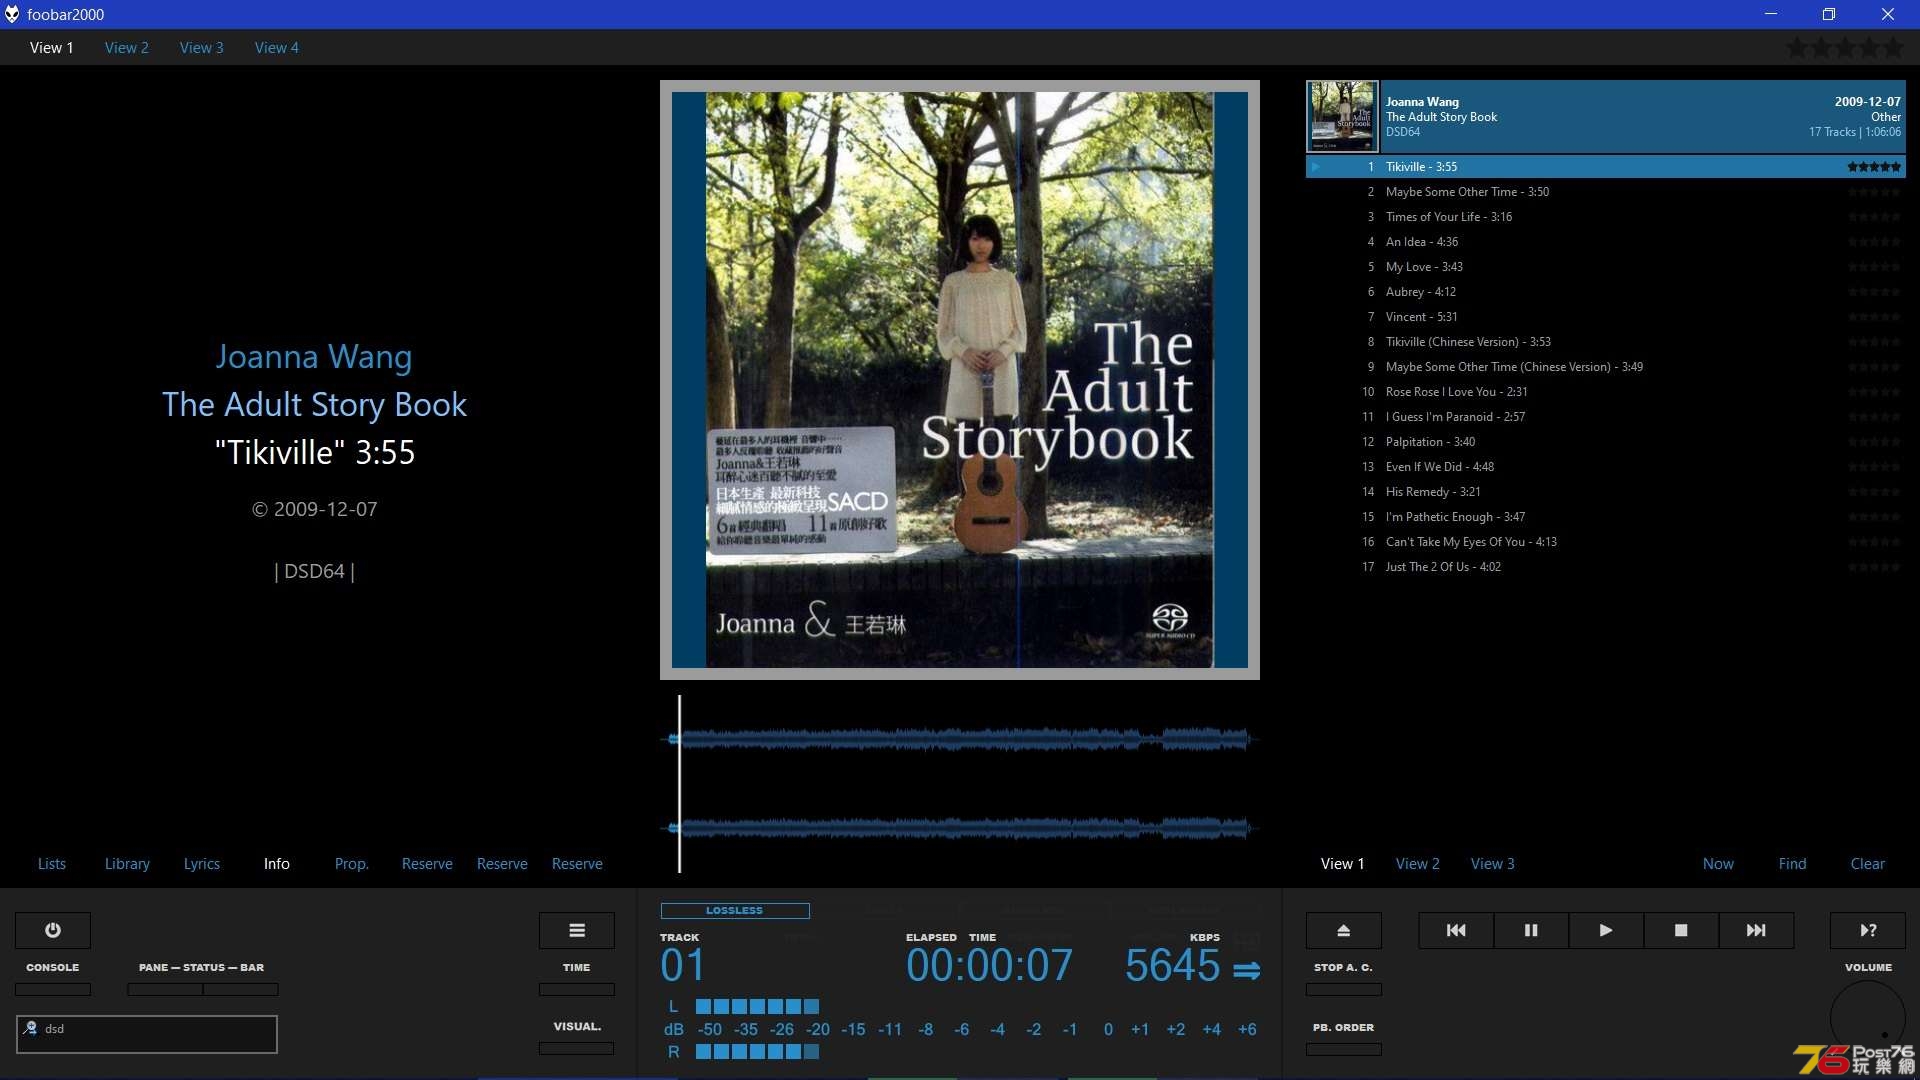Screen dimensions: 1920x1080
Task: Select track Aubrey - 4:12
Action: pos(1605,292)
